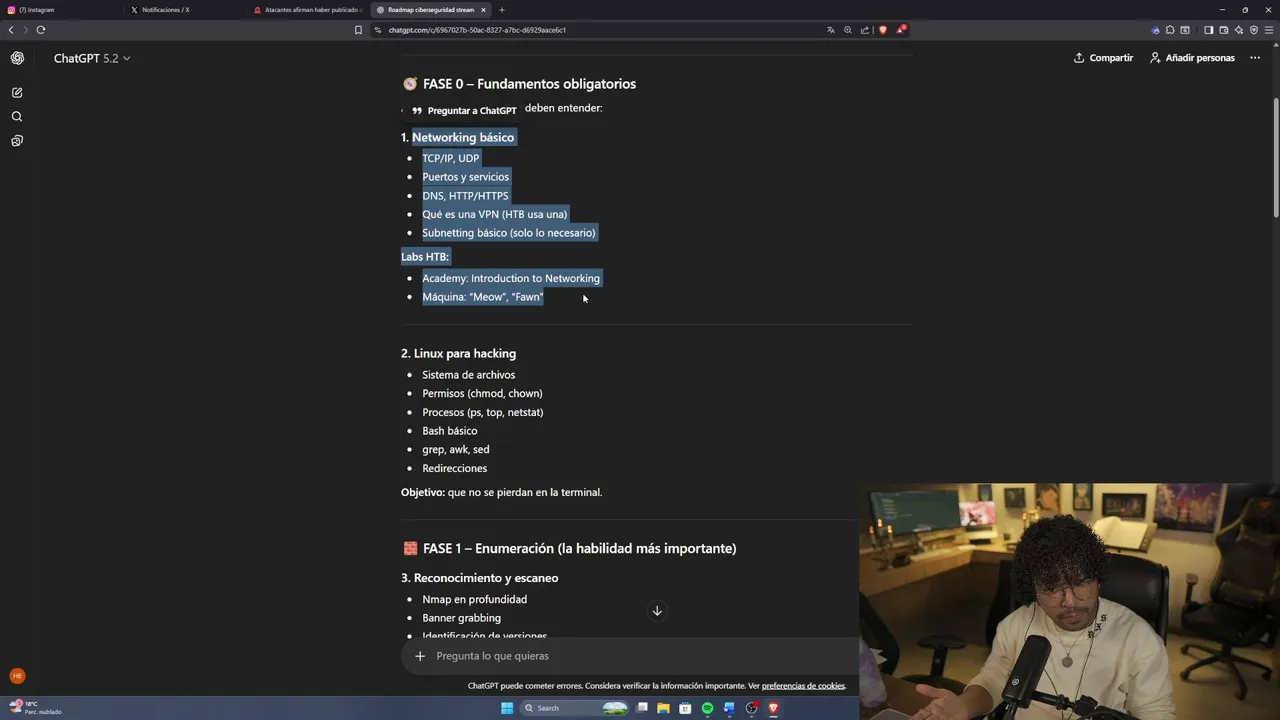Viewport: 1280px width, 720px height.
Task: Open Spotify from the taskbar
Action: [707, 708]
